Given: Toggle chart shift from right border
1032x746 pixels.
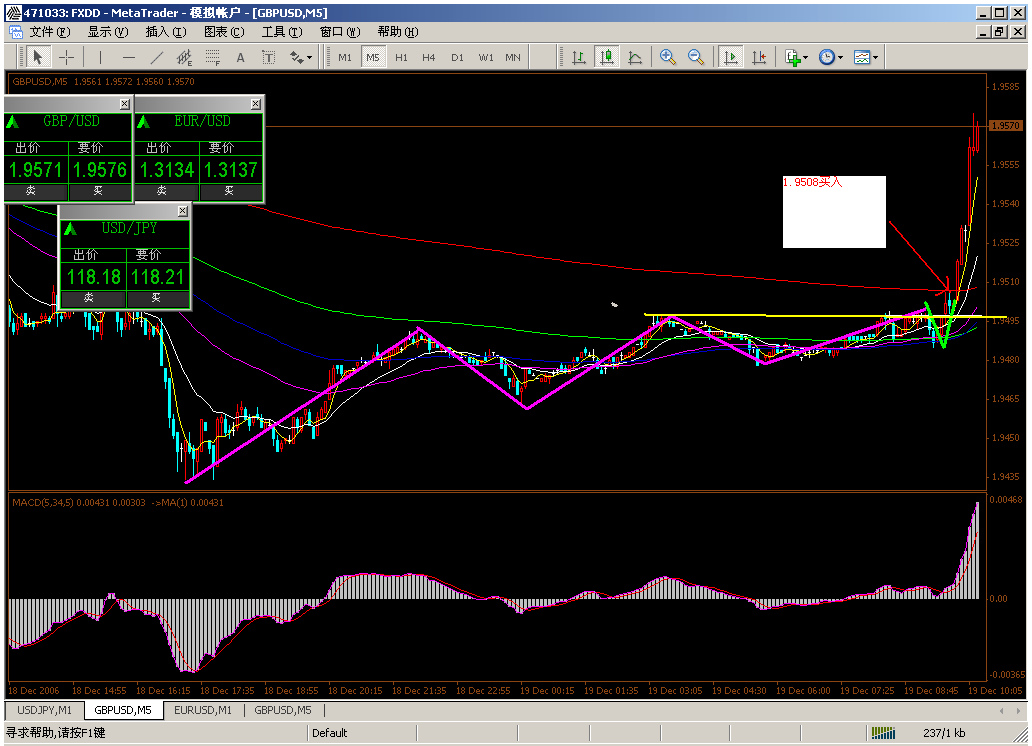Looking at the screenshot, I should coord(759,58).
